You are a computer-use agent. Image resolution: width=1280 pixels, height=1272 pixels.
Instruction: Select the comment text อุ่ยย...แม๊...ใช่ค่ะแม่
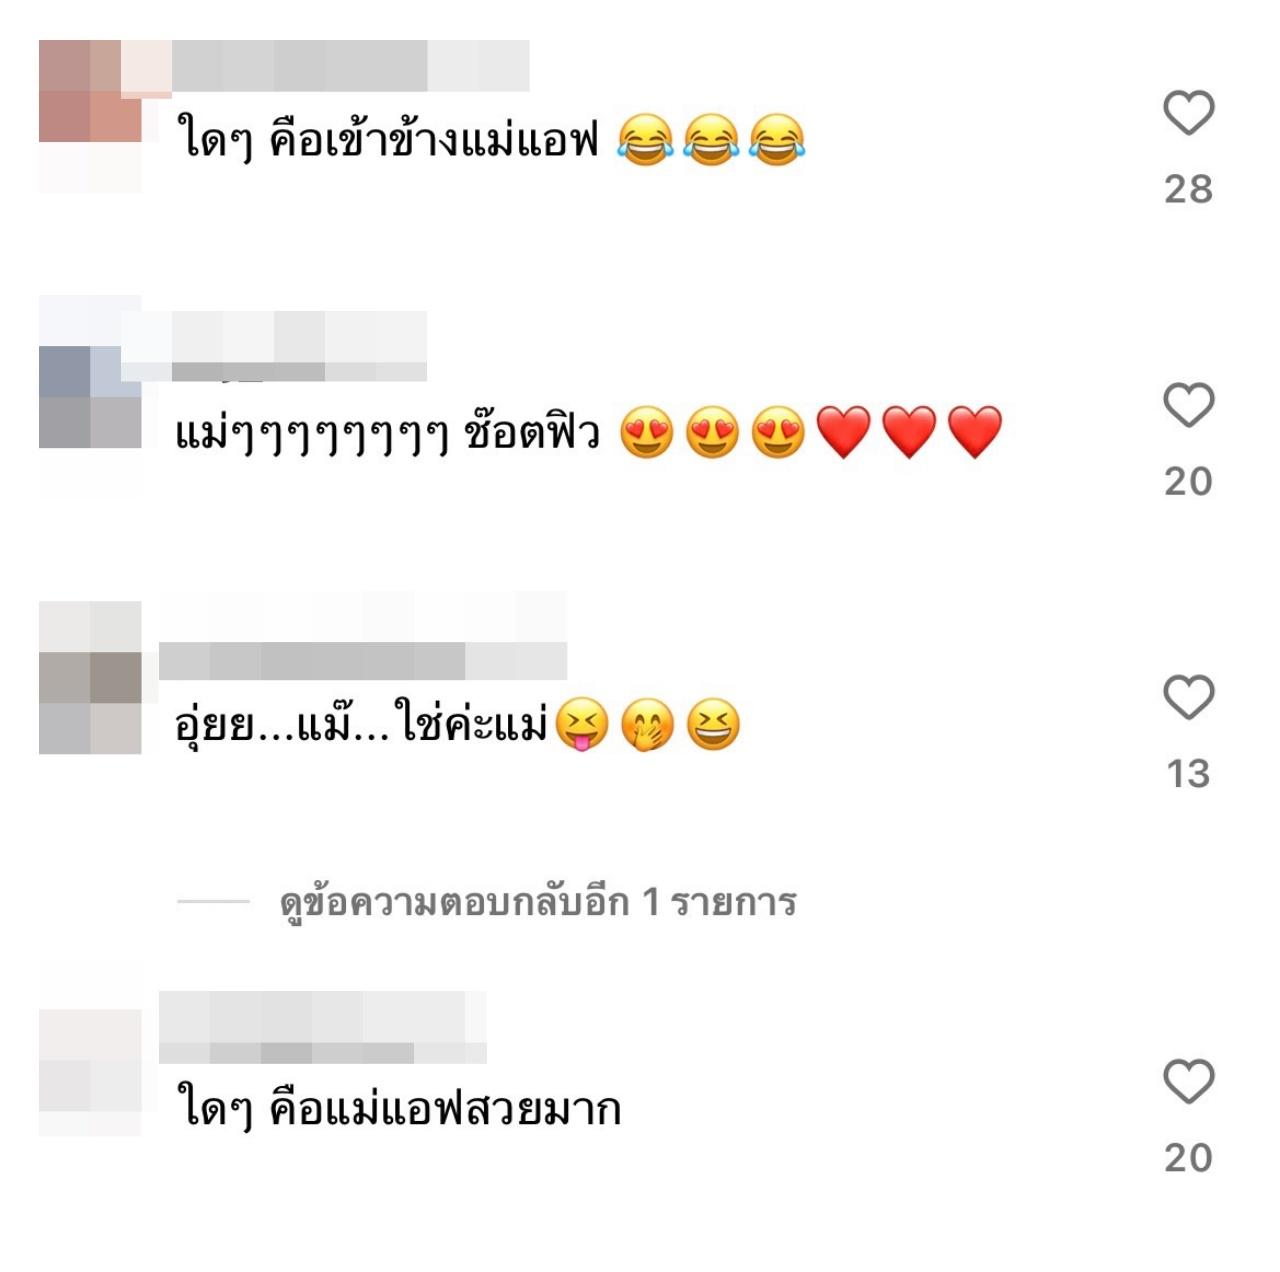[362, 724]
